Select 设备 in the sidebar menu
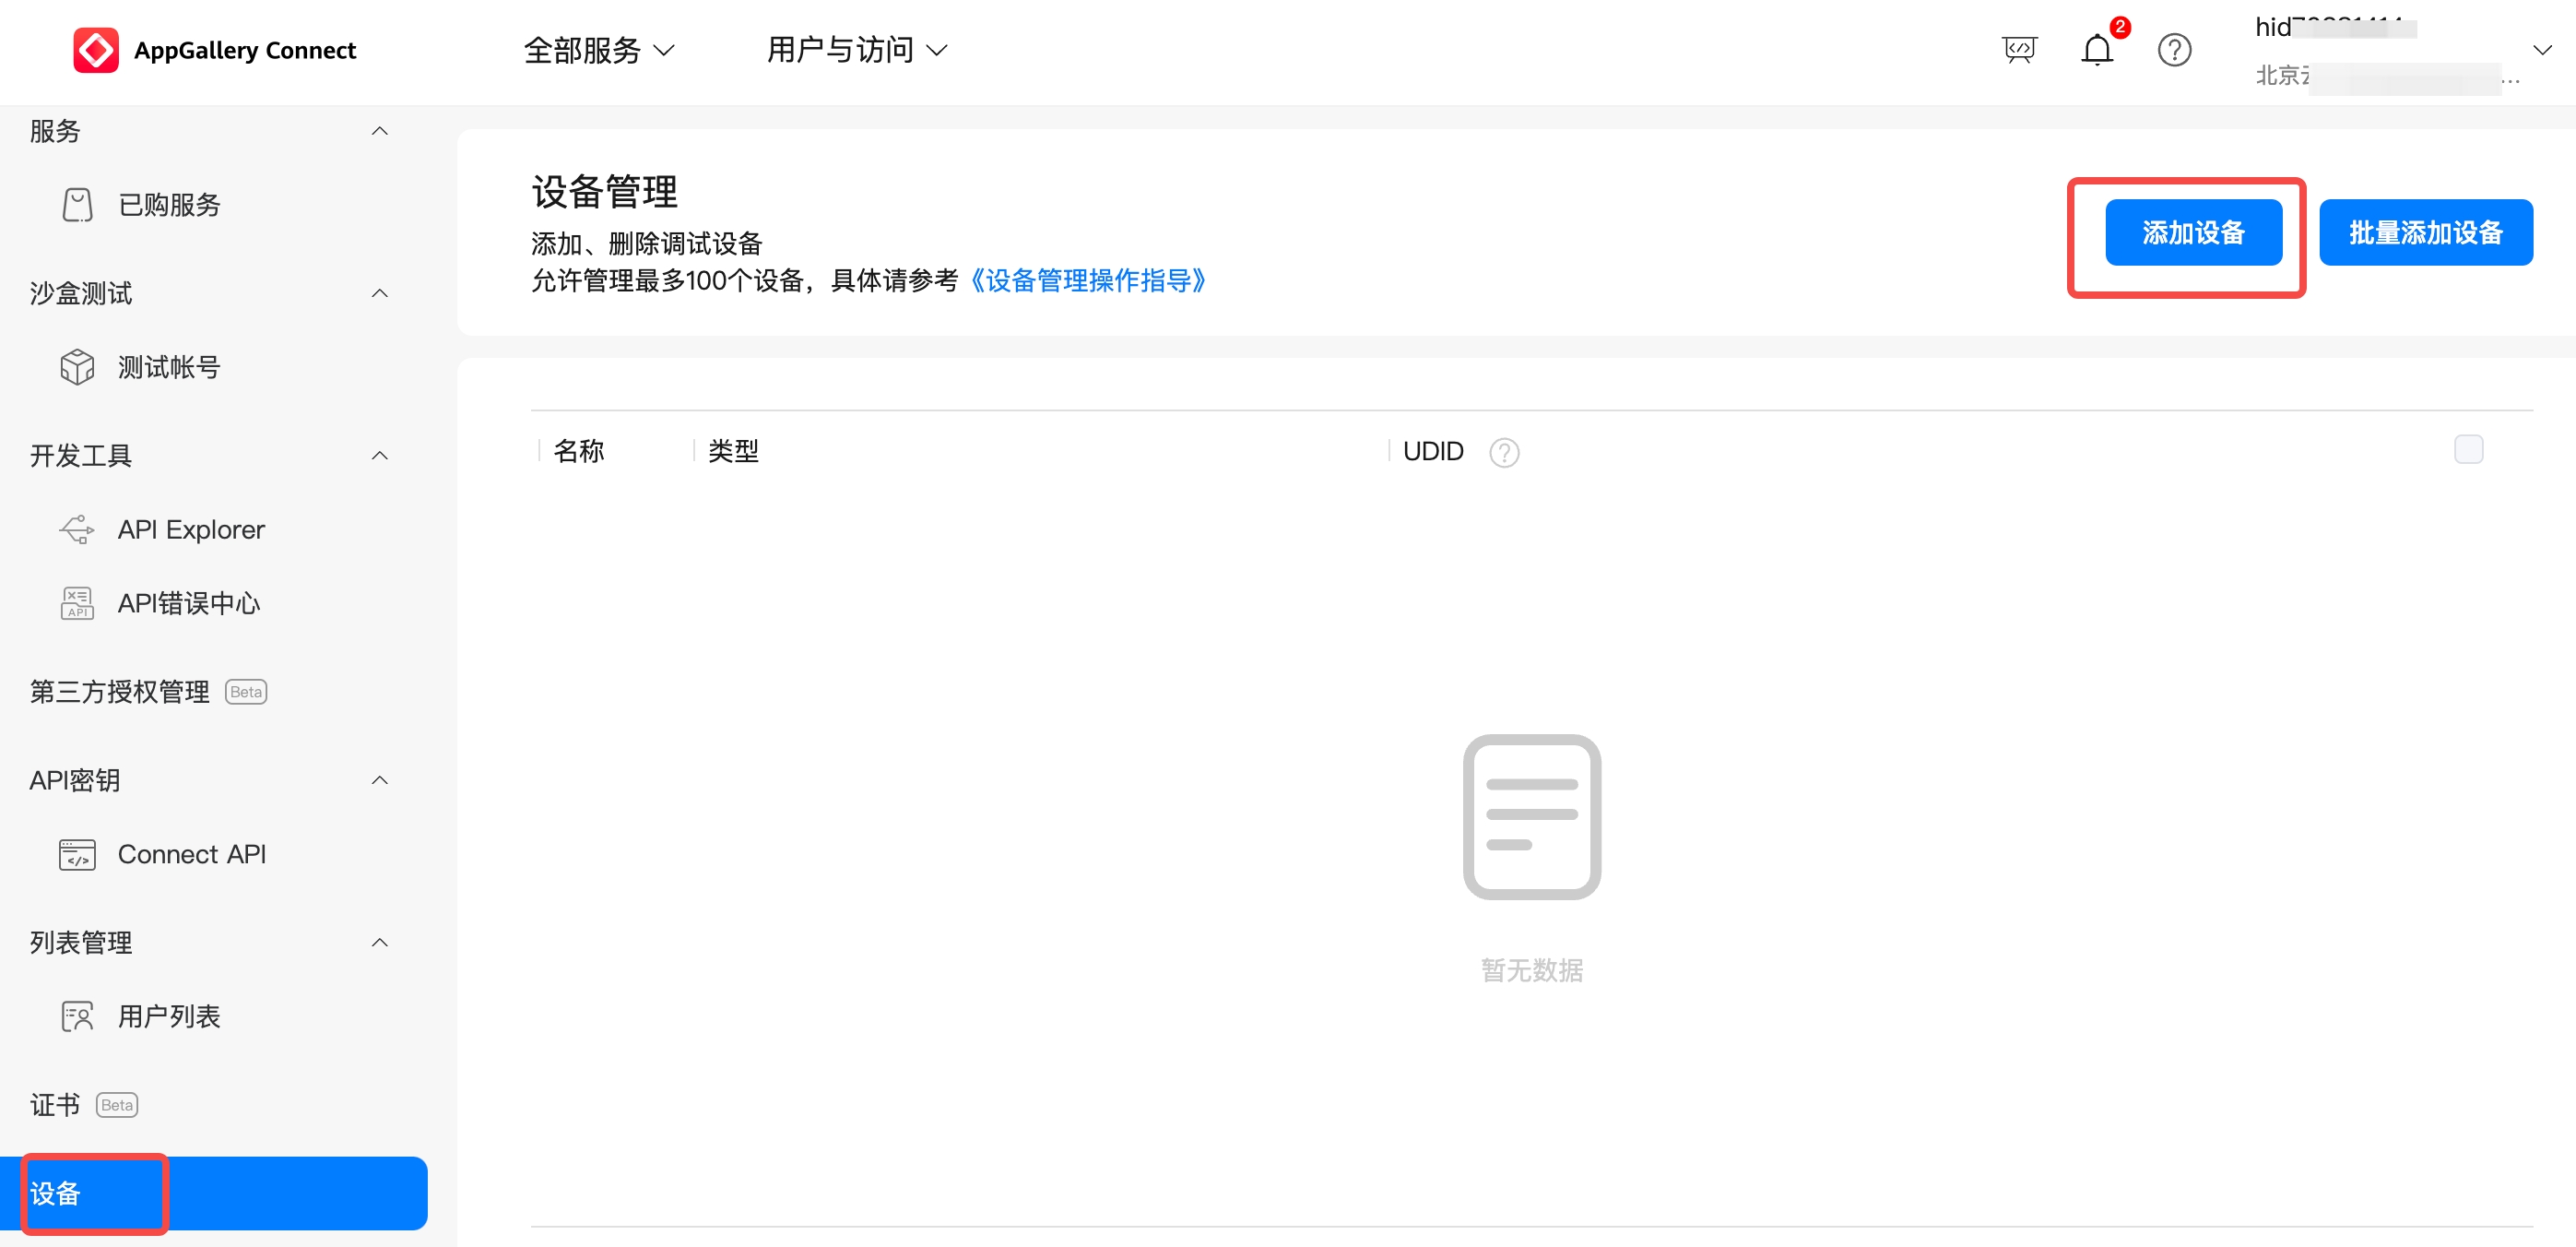Viewport: 2576px width, 1247px height. [x=56, y=1193]
